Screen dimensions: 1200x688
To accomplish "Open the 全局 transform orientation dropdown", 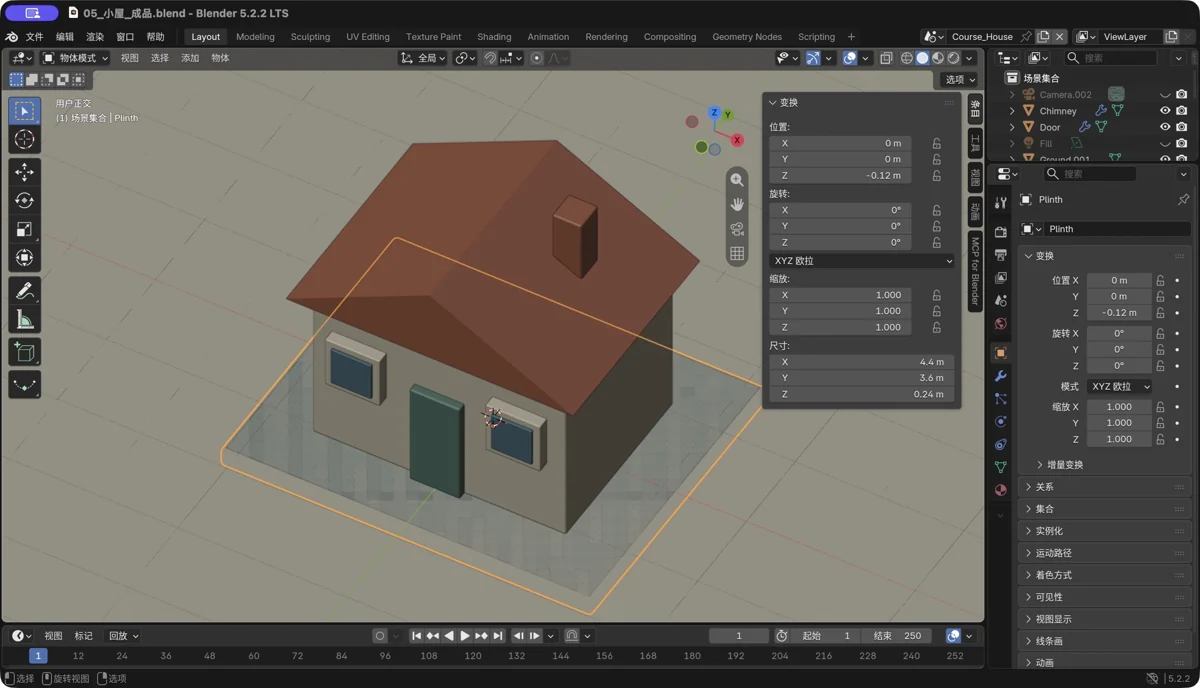I will [423, 58].
